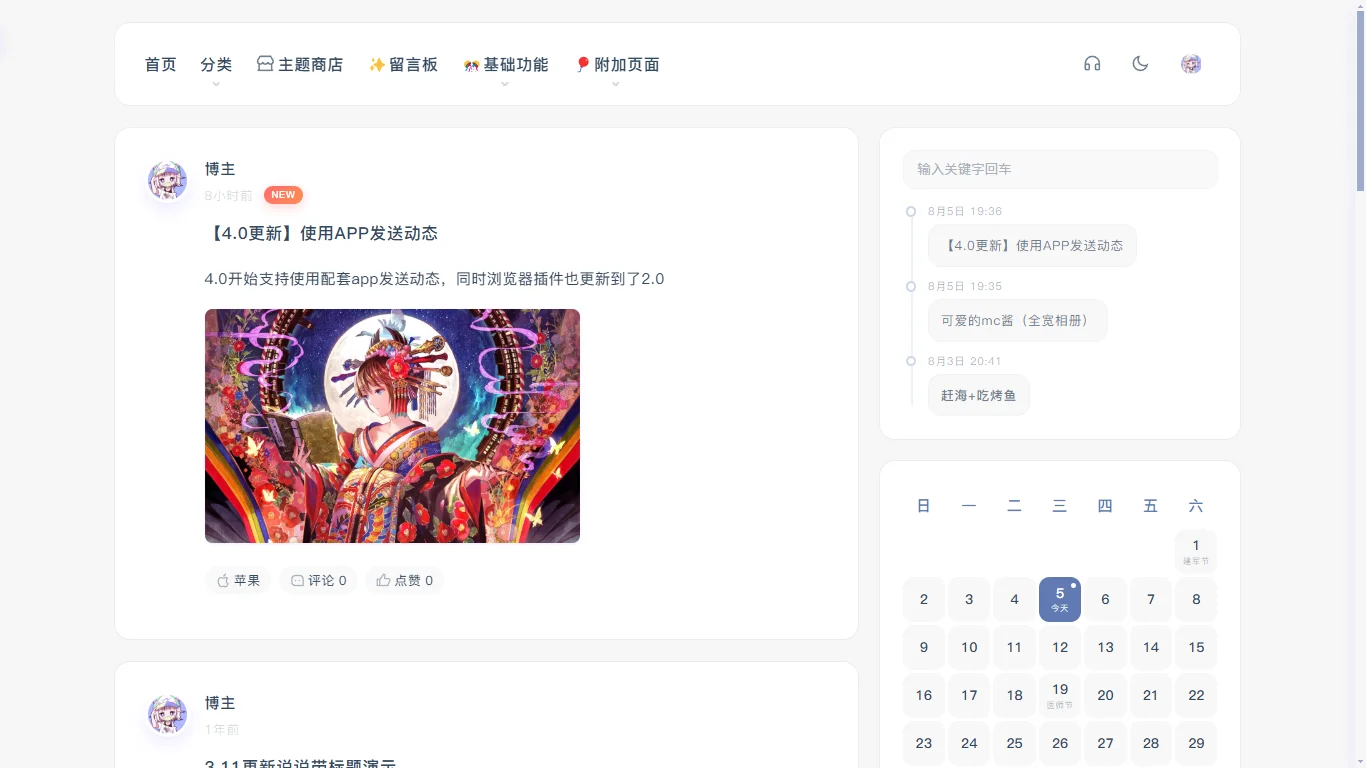Select calendar day 26

tap(1060, 743)
